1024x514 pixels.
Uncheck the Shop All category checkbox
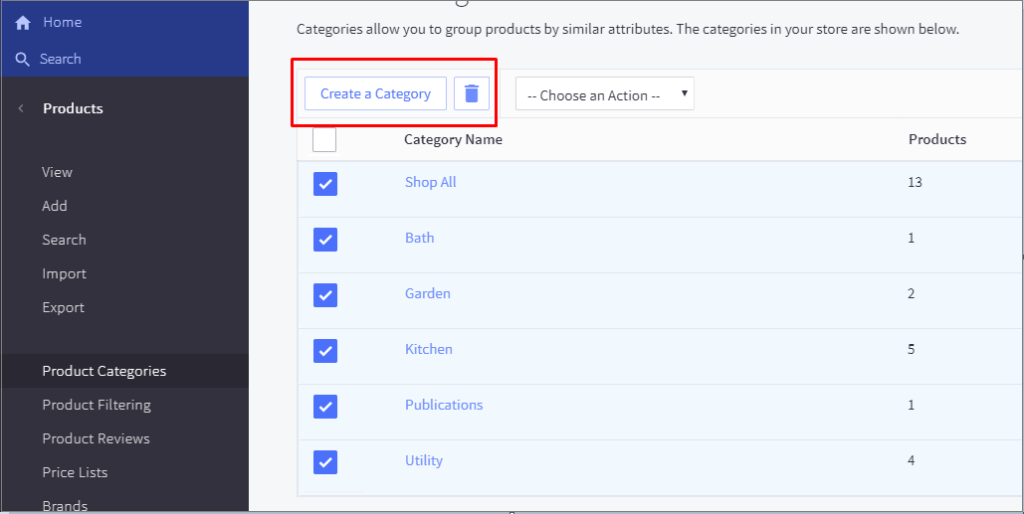[x=325, y=184]
